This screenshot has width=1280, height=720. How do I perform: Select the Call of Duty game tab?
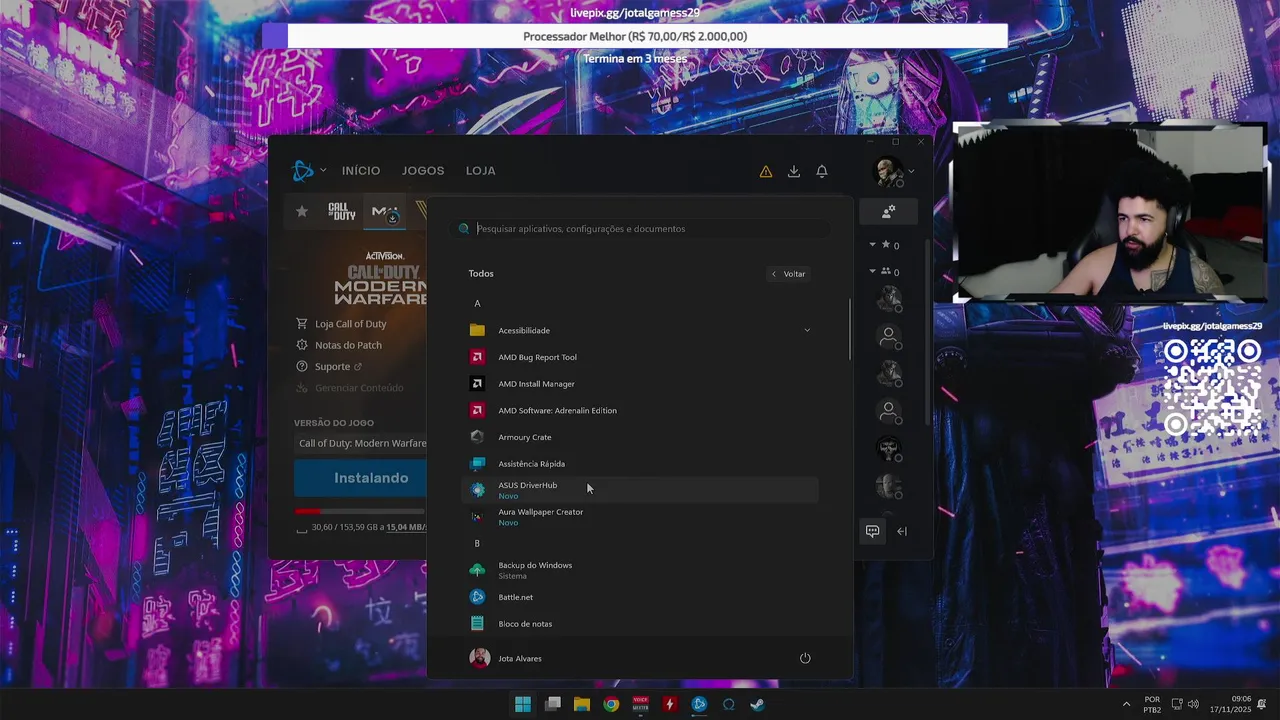[x=342, y=211]
